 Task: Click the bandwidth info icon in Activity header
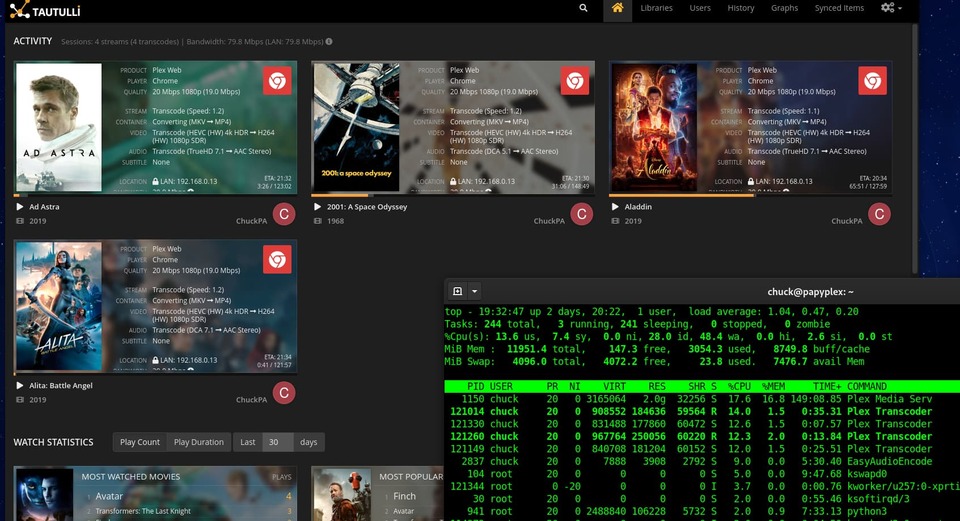329,42
